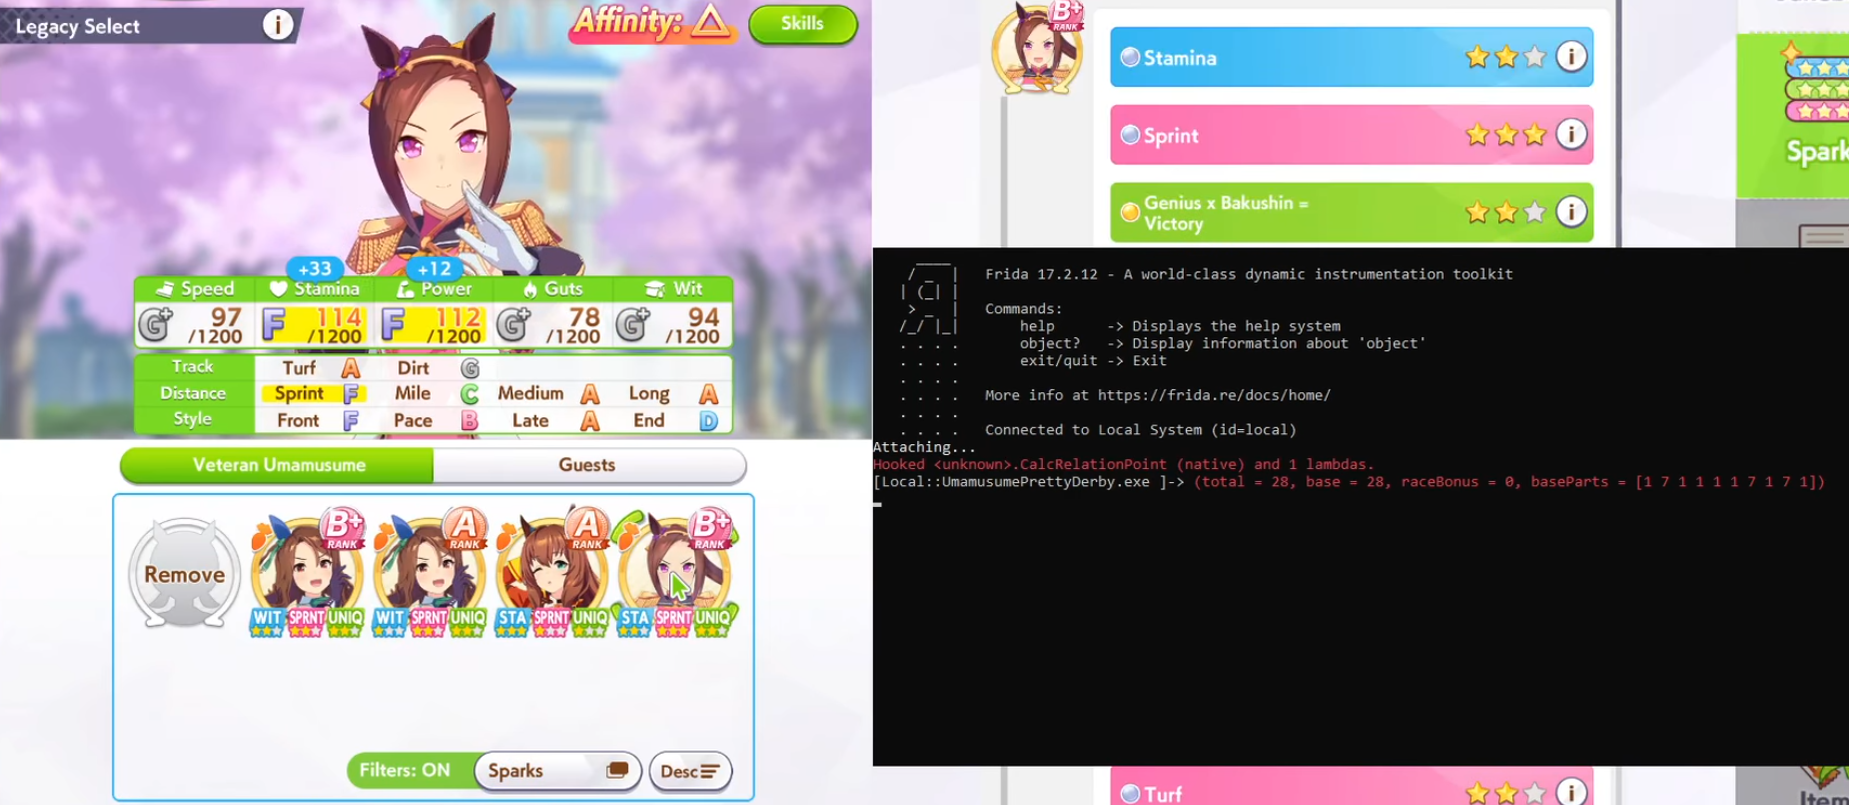Click the Connected to Local System line
1849x805 pixels.
(1140, 430)
